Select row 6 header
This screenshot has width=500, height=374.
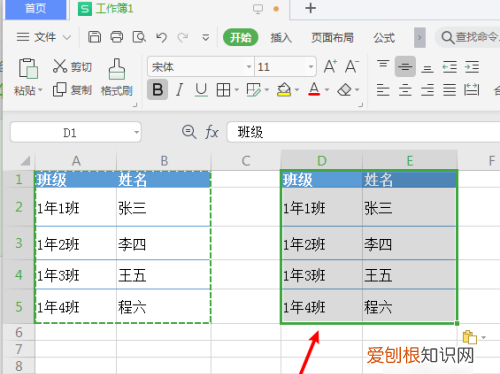[x=19, y=332]
